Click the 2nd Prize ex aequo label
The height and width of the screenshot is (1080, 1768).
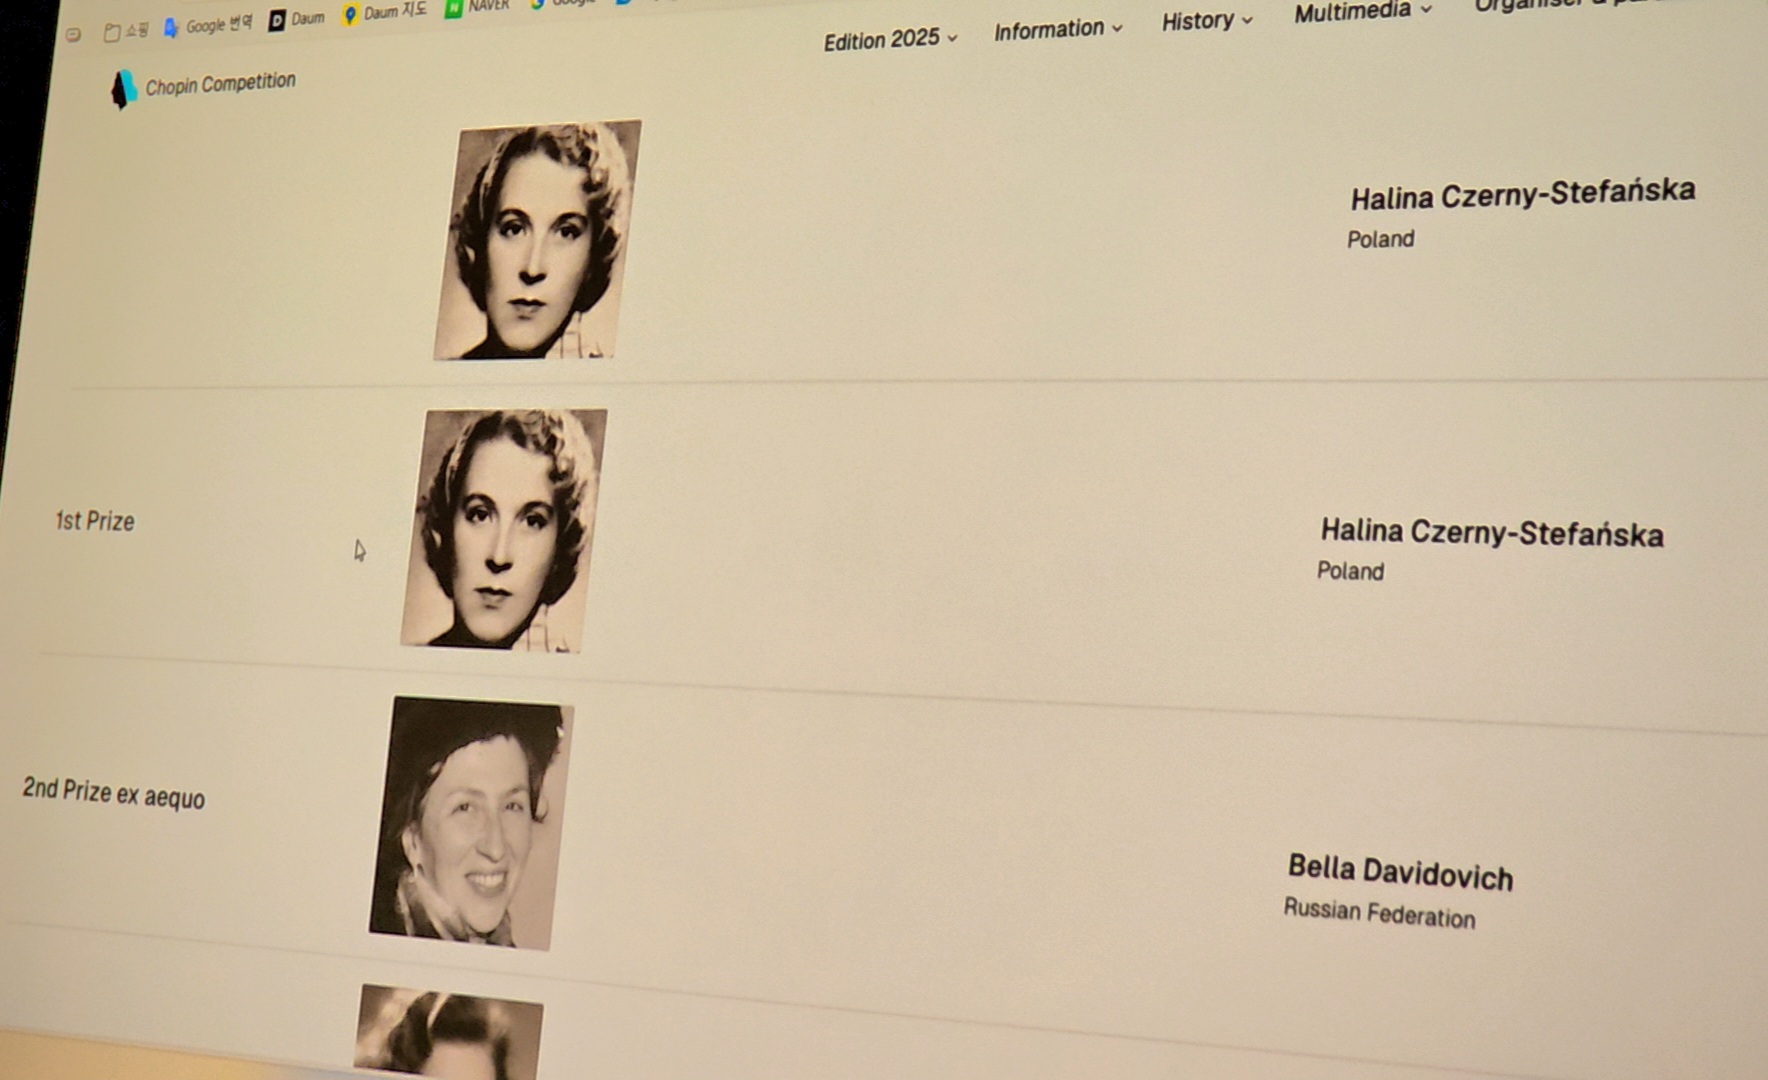(114, 793)
